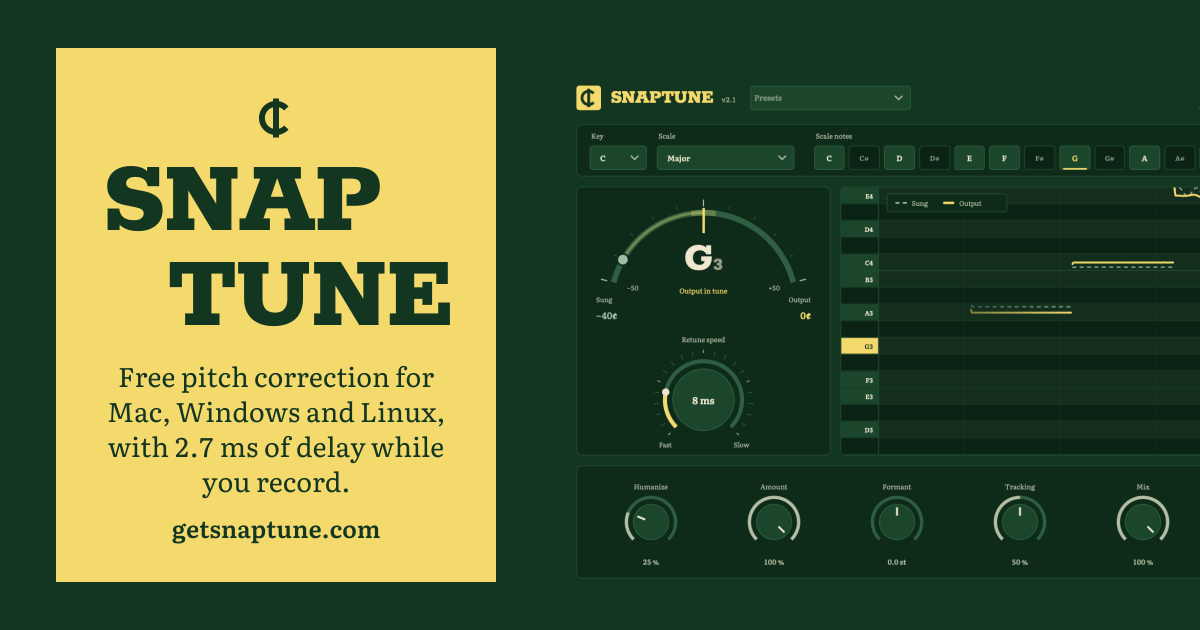The width and height of the screenshot is (1200, 630).
Task: Enable the G# scale note
Action: 1109,158
